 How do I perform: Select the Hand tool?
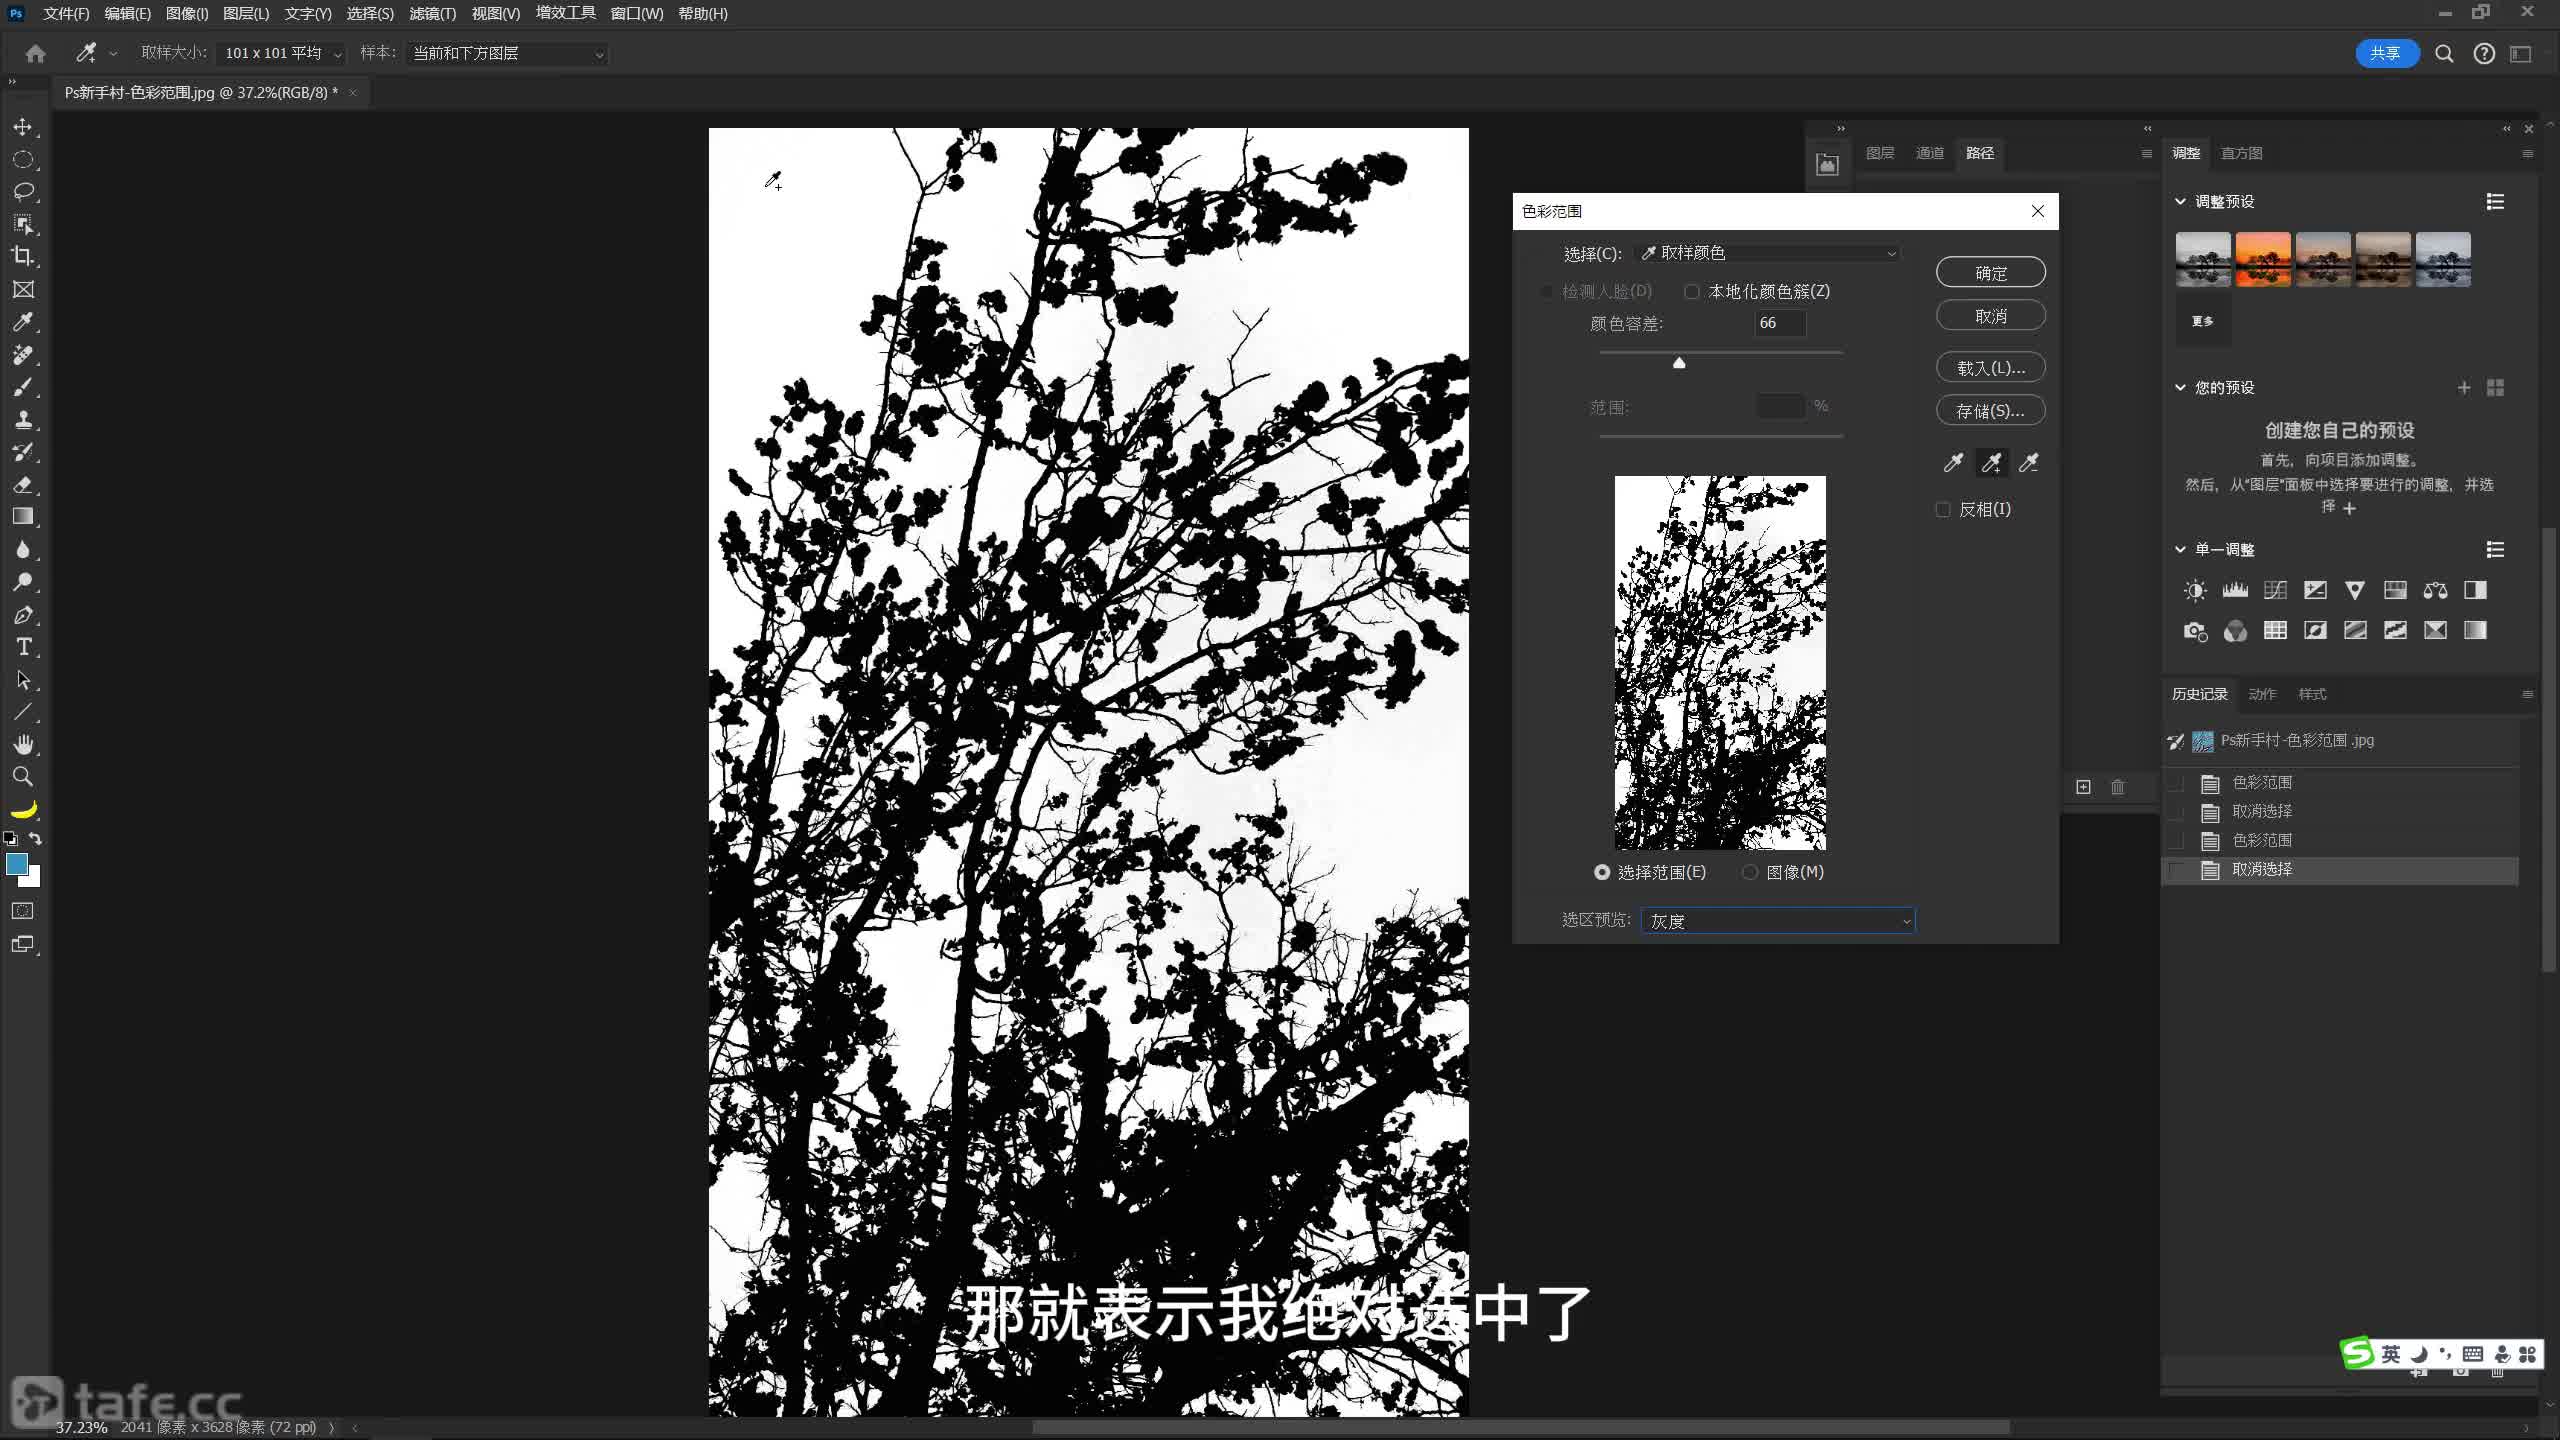coord(23,744)
